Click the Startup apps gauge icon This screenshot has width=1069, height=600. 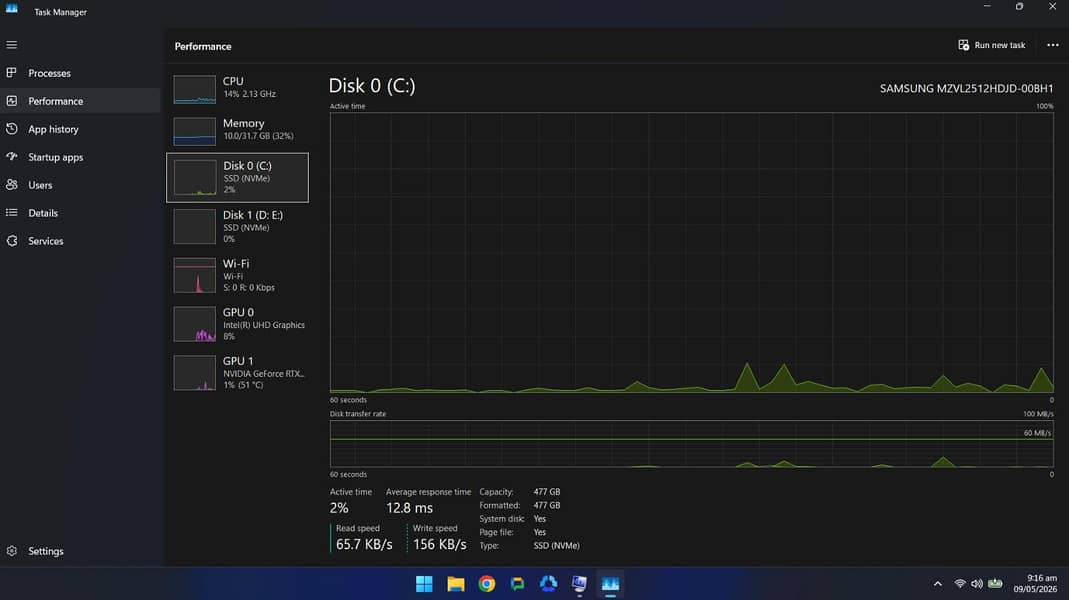(x=12, y=156)
